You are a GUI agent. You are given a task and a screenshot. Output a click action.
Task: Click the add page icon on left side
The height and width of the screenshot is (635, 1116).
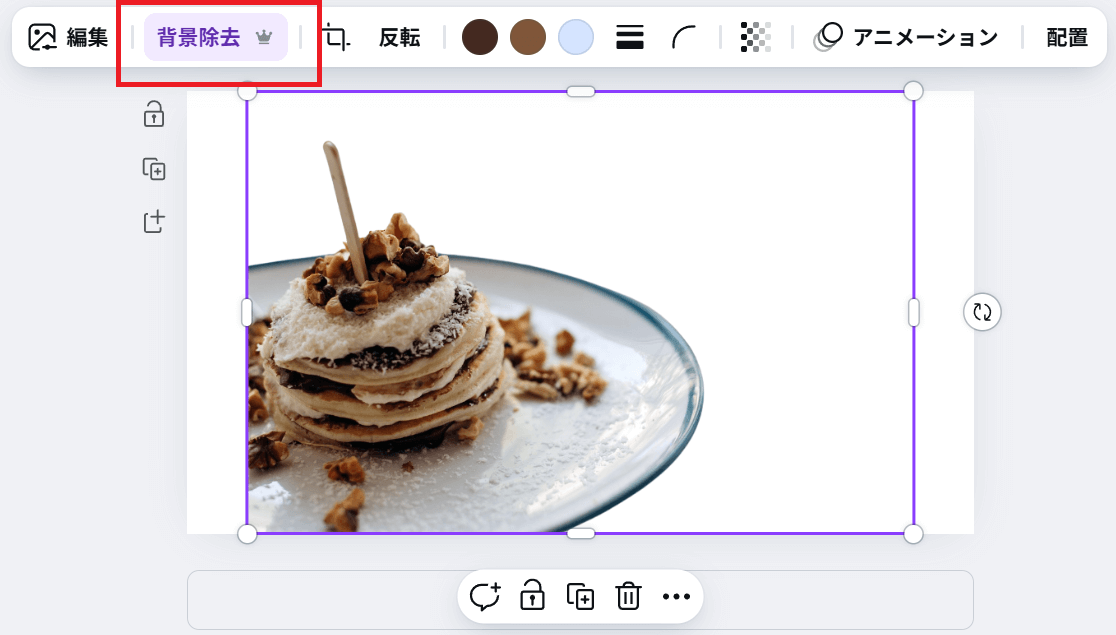point(154,222)
